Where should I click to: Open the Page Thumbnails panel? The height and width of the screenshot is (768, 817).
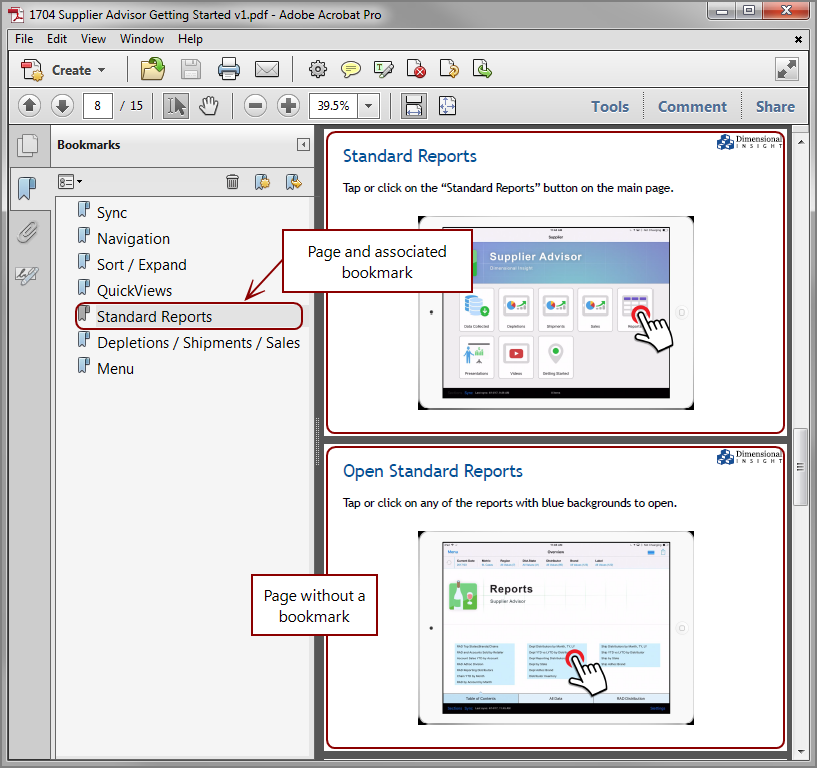(x=28, y=146)
